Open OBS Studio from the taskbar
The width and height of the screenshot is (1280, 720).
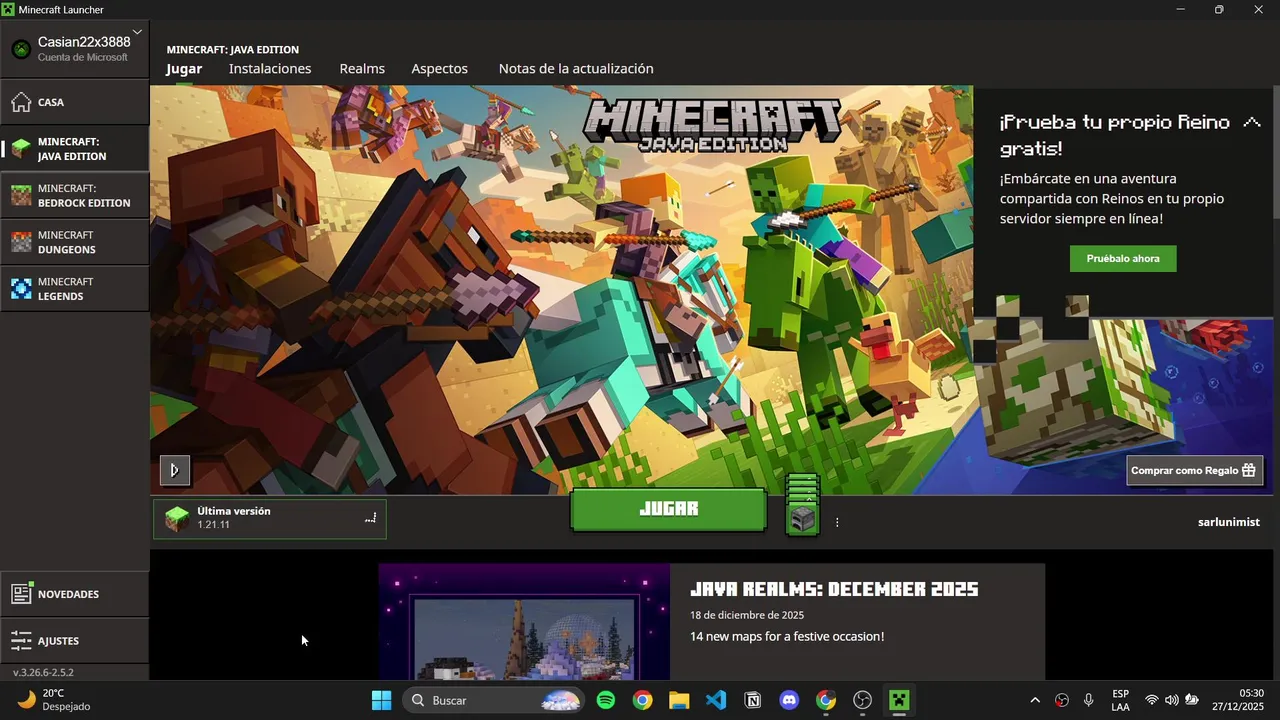[863, 700]
